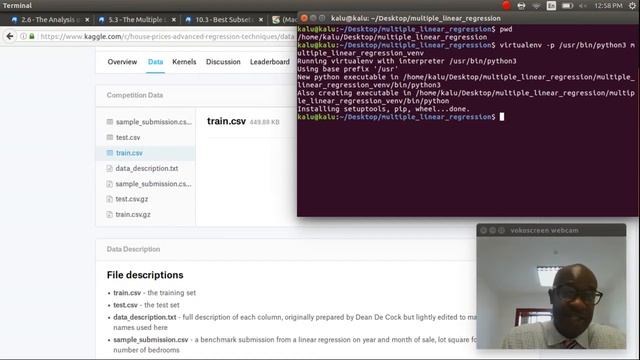Viewport: 640px width, 360px height.
Task: Click 'sample_submission.csv' in file descriptions list
Action: coord(151,340)
